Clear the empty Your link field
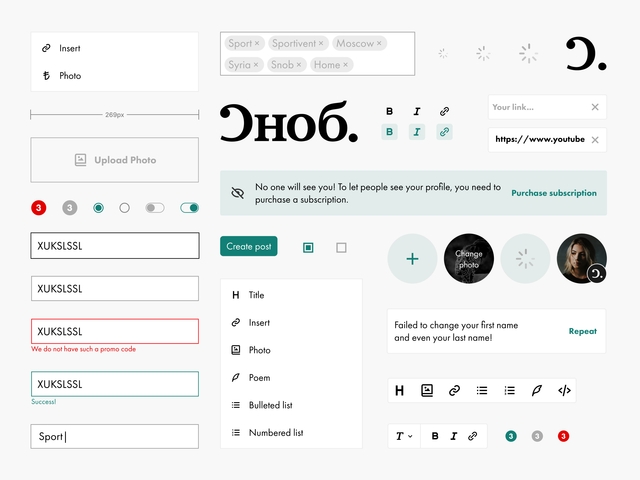 595,107
